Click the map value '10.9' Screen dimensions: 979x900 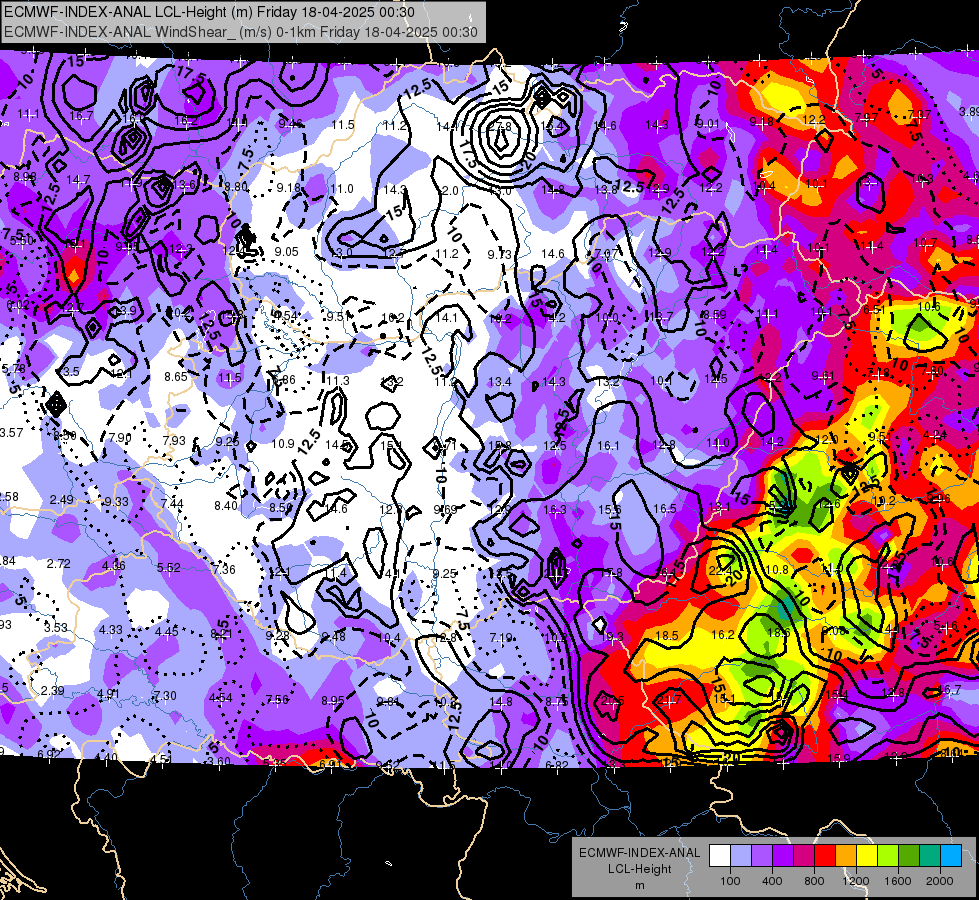(283, 443)
